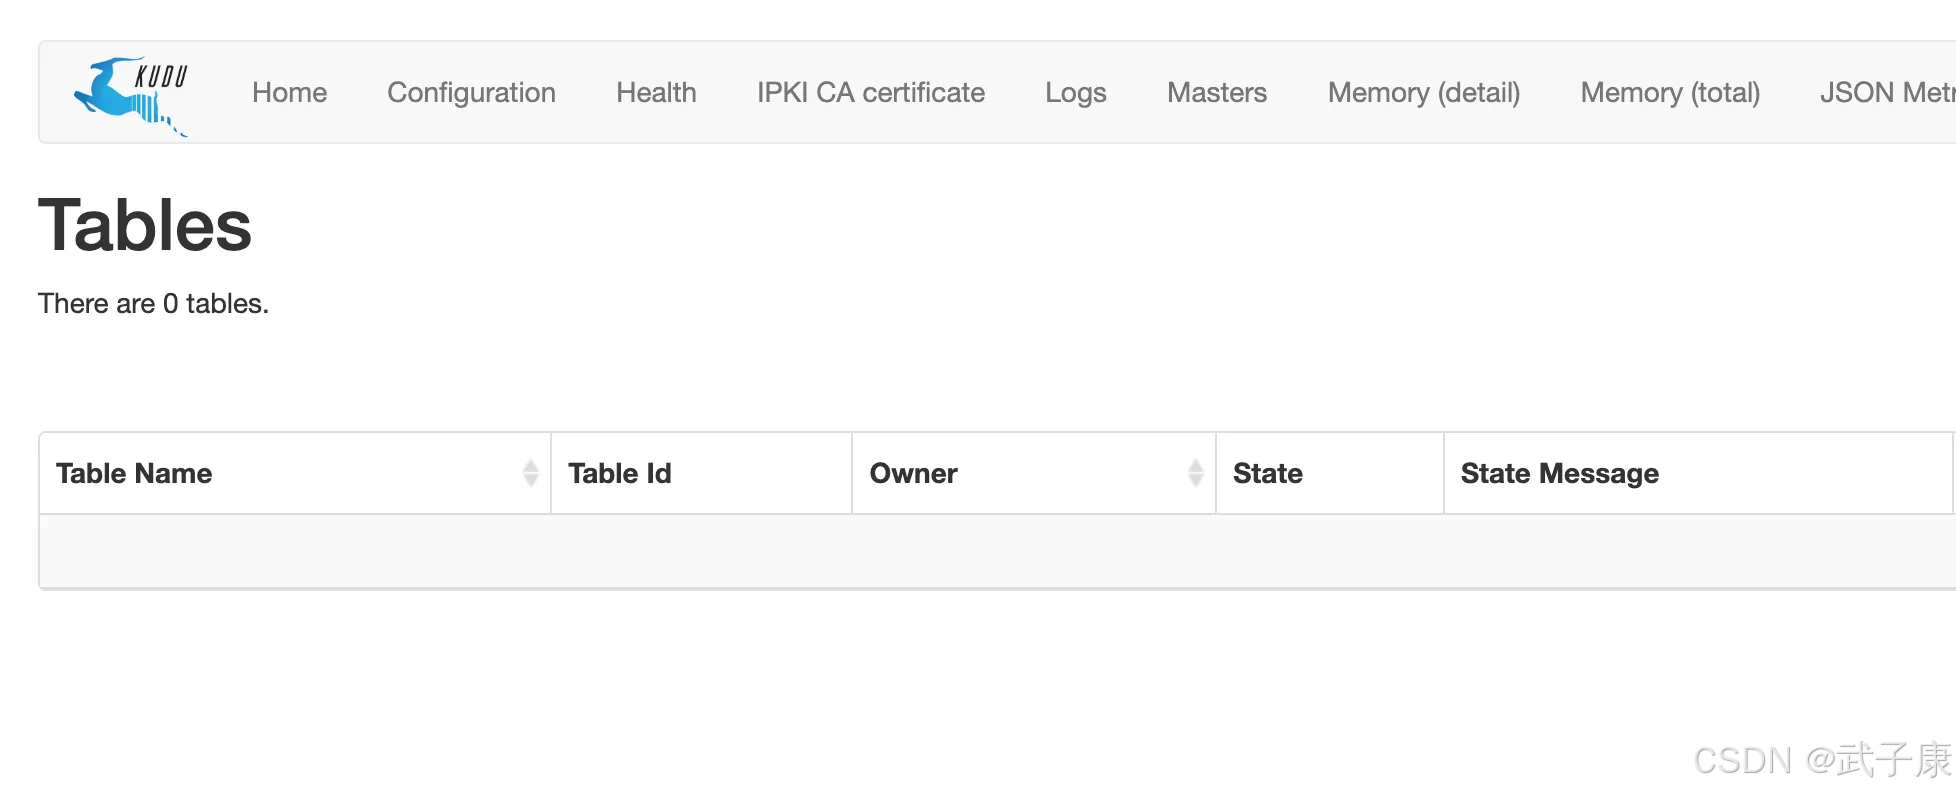Click the Table Name column header
Image resolution: width=1956 pixels, height=794 pixels.
134,474
